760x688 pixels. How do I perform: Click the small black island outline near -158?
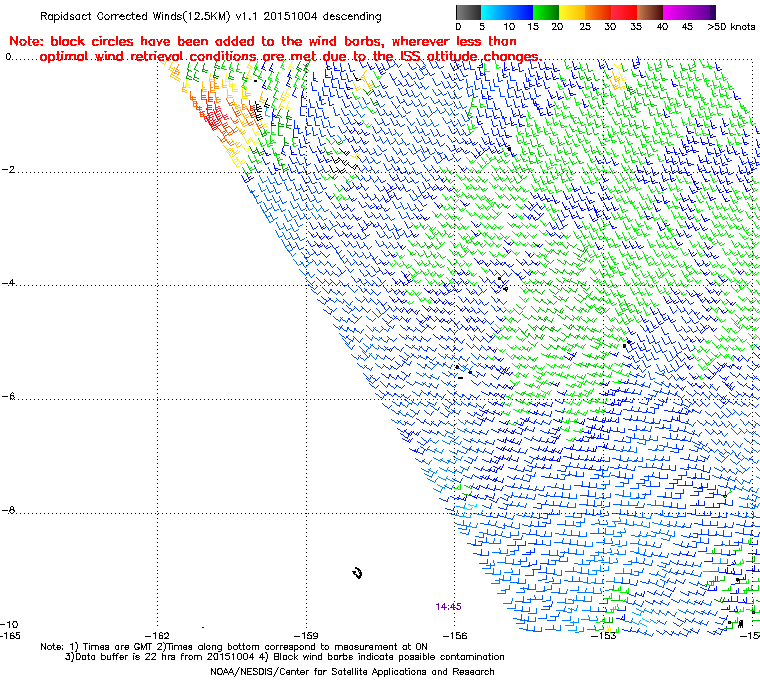(357, 573)
